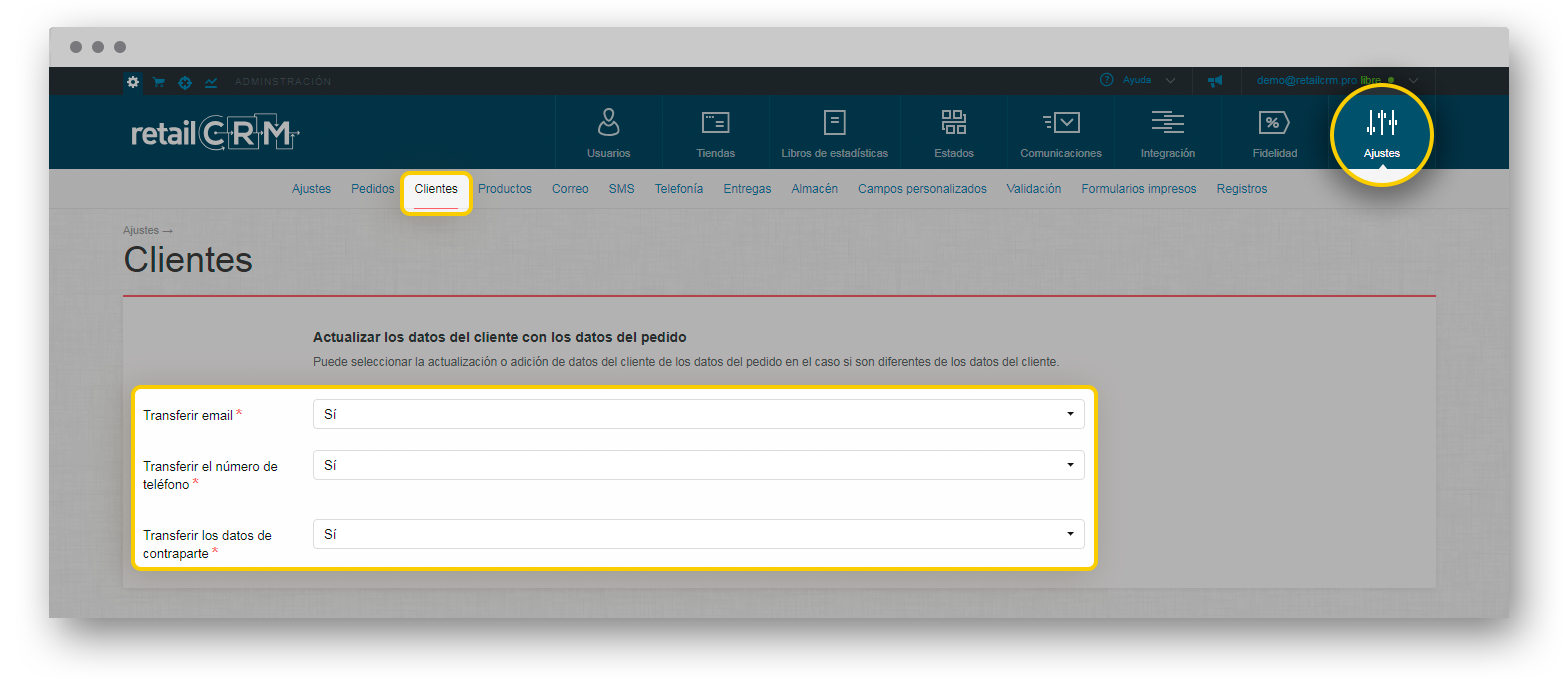Expand the account menu chevron
Viewport: 1563px width, 679px height.
[1413, 81]
